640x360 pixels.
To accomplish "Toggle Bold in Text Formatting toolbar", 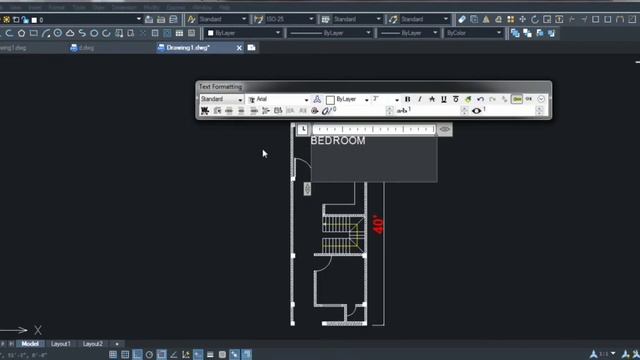I will [x=407, y=99].
